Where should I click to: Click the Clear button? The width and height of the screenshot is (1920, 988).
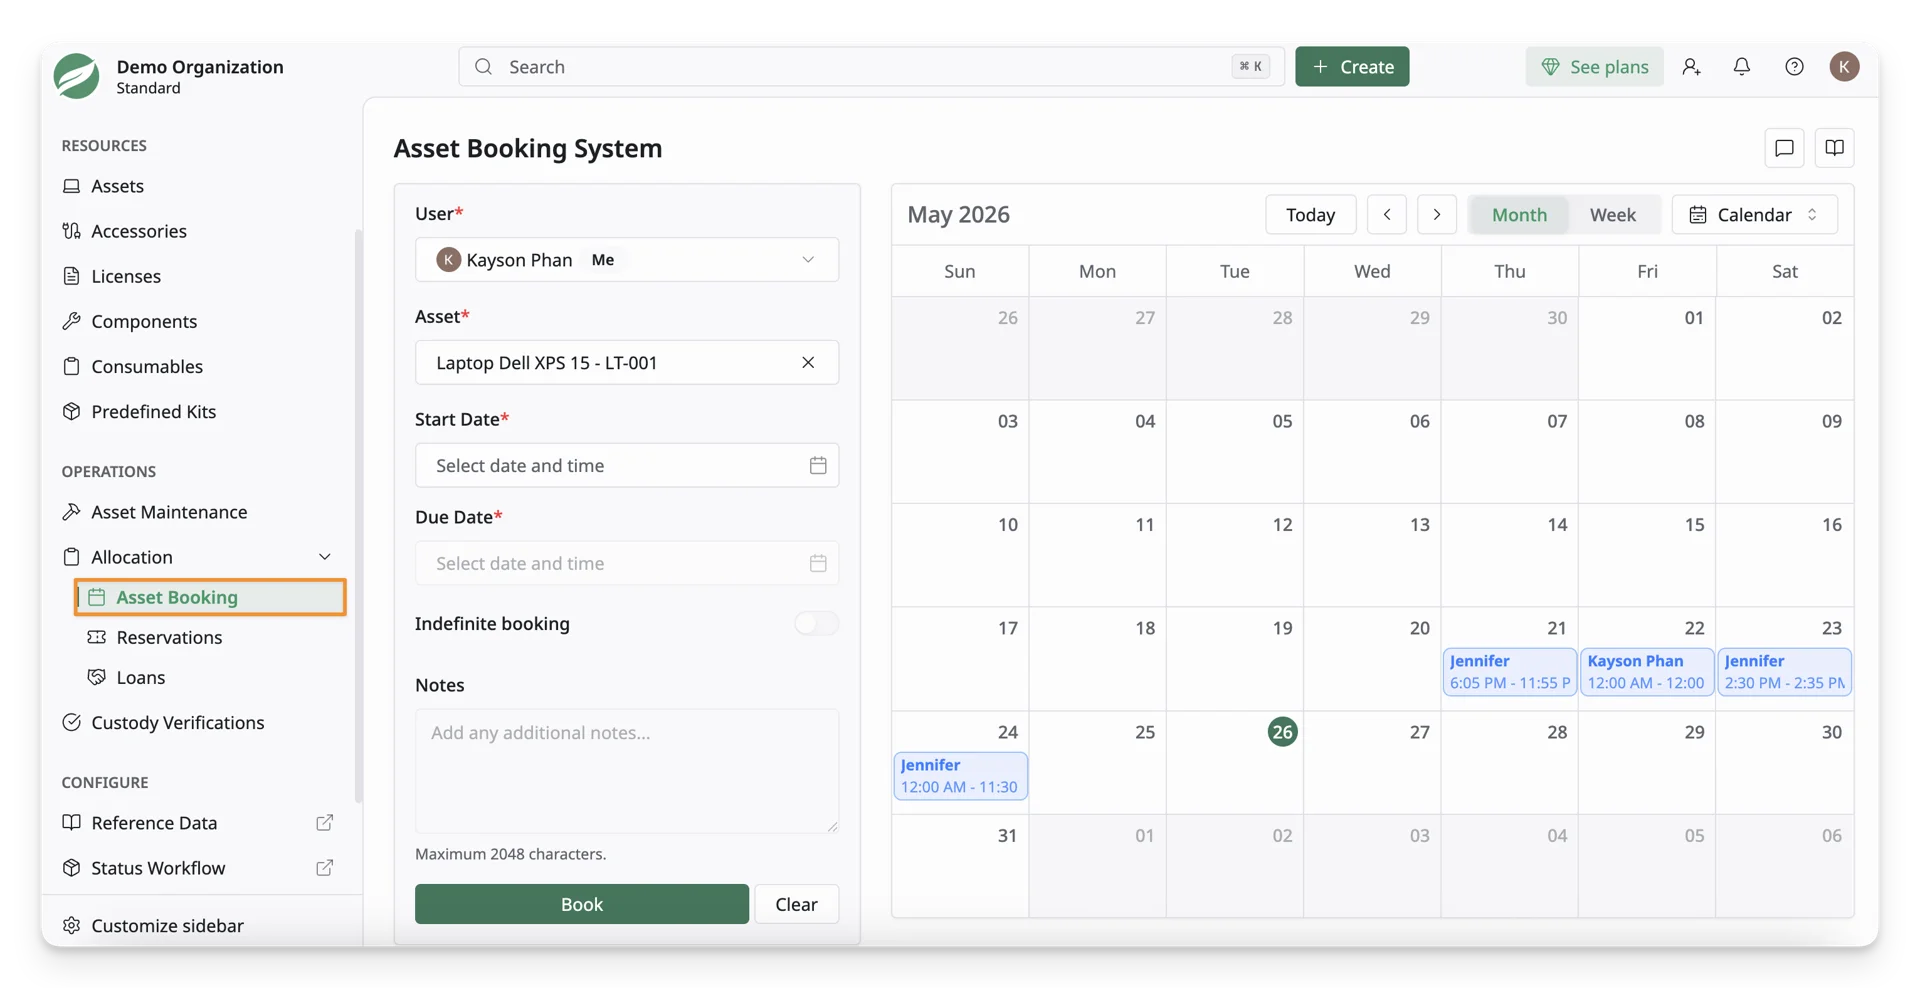pyautogui.click(x=796, y=904)
